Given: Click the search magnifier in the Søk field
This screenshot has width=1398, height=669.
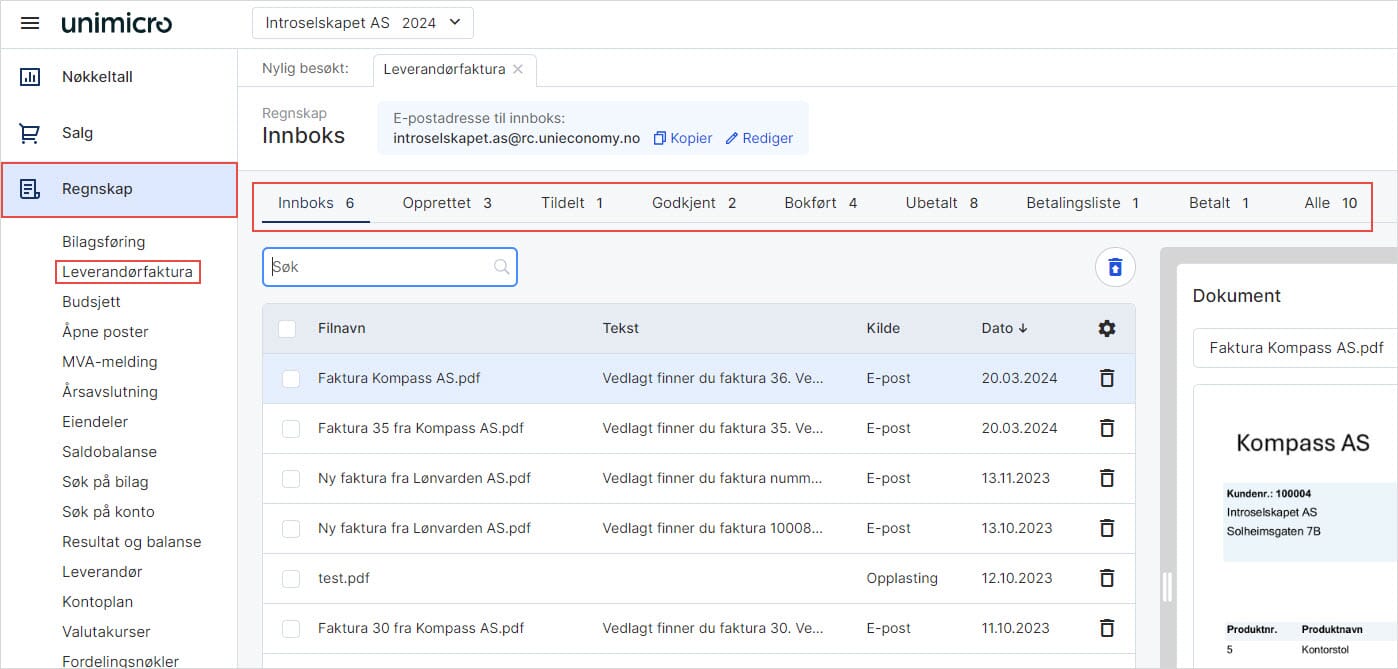Looking at the screenshot, I should (500, 267).
